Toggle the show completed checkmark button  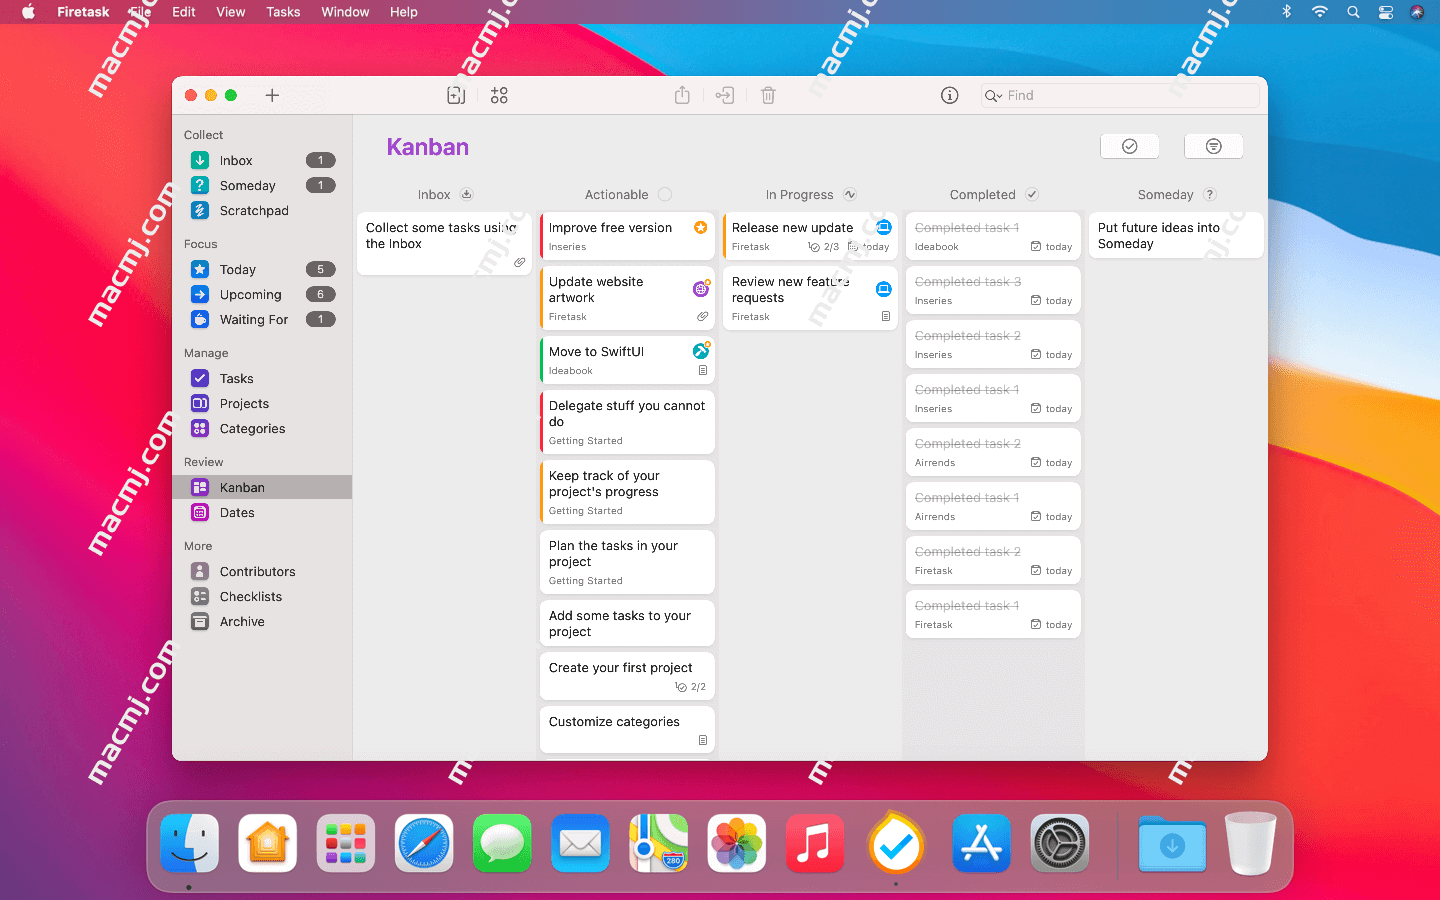(1130, 146)
